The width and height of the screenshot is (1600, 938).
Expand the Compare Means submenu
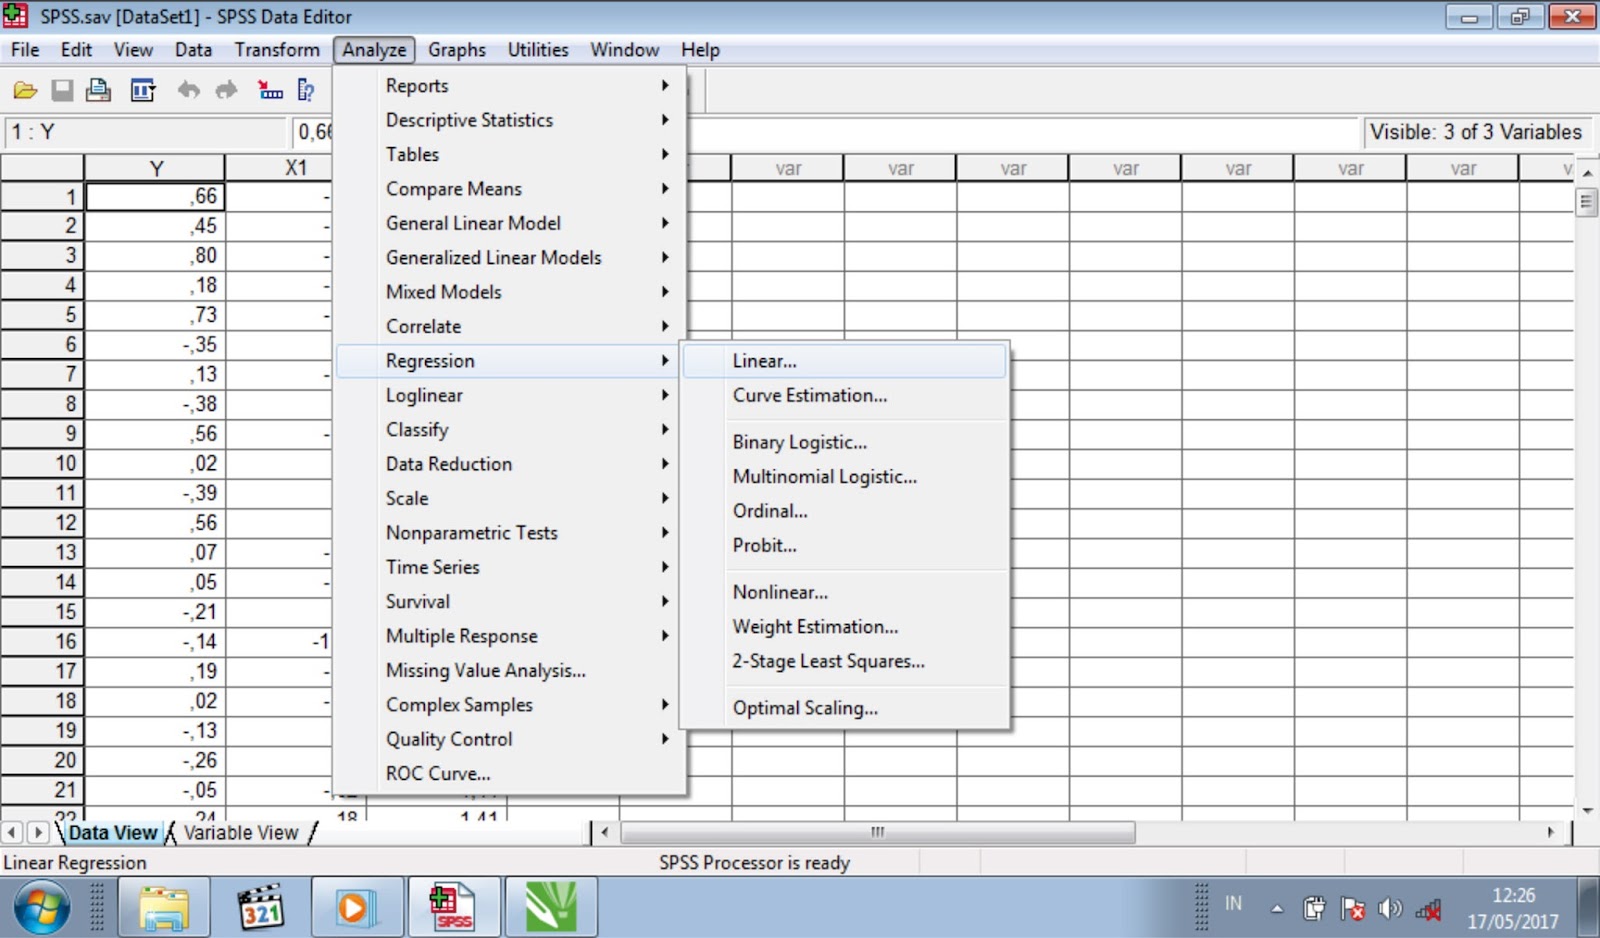510,189
